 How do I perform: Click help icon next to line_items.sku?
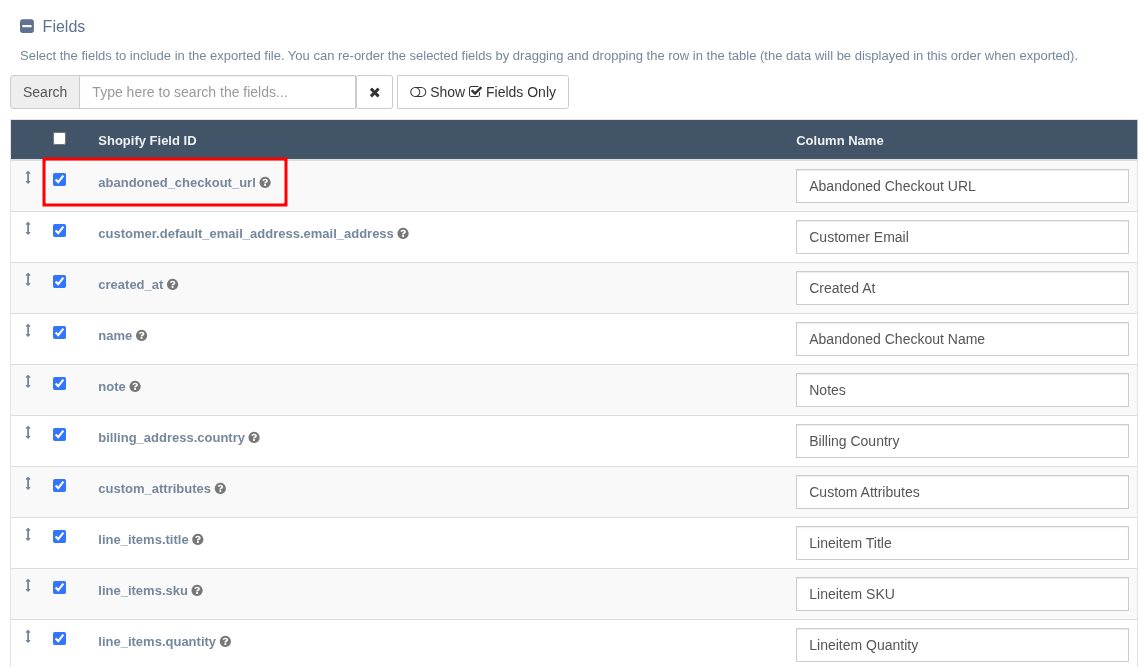pyautogui.click(x=197, y=591)
